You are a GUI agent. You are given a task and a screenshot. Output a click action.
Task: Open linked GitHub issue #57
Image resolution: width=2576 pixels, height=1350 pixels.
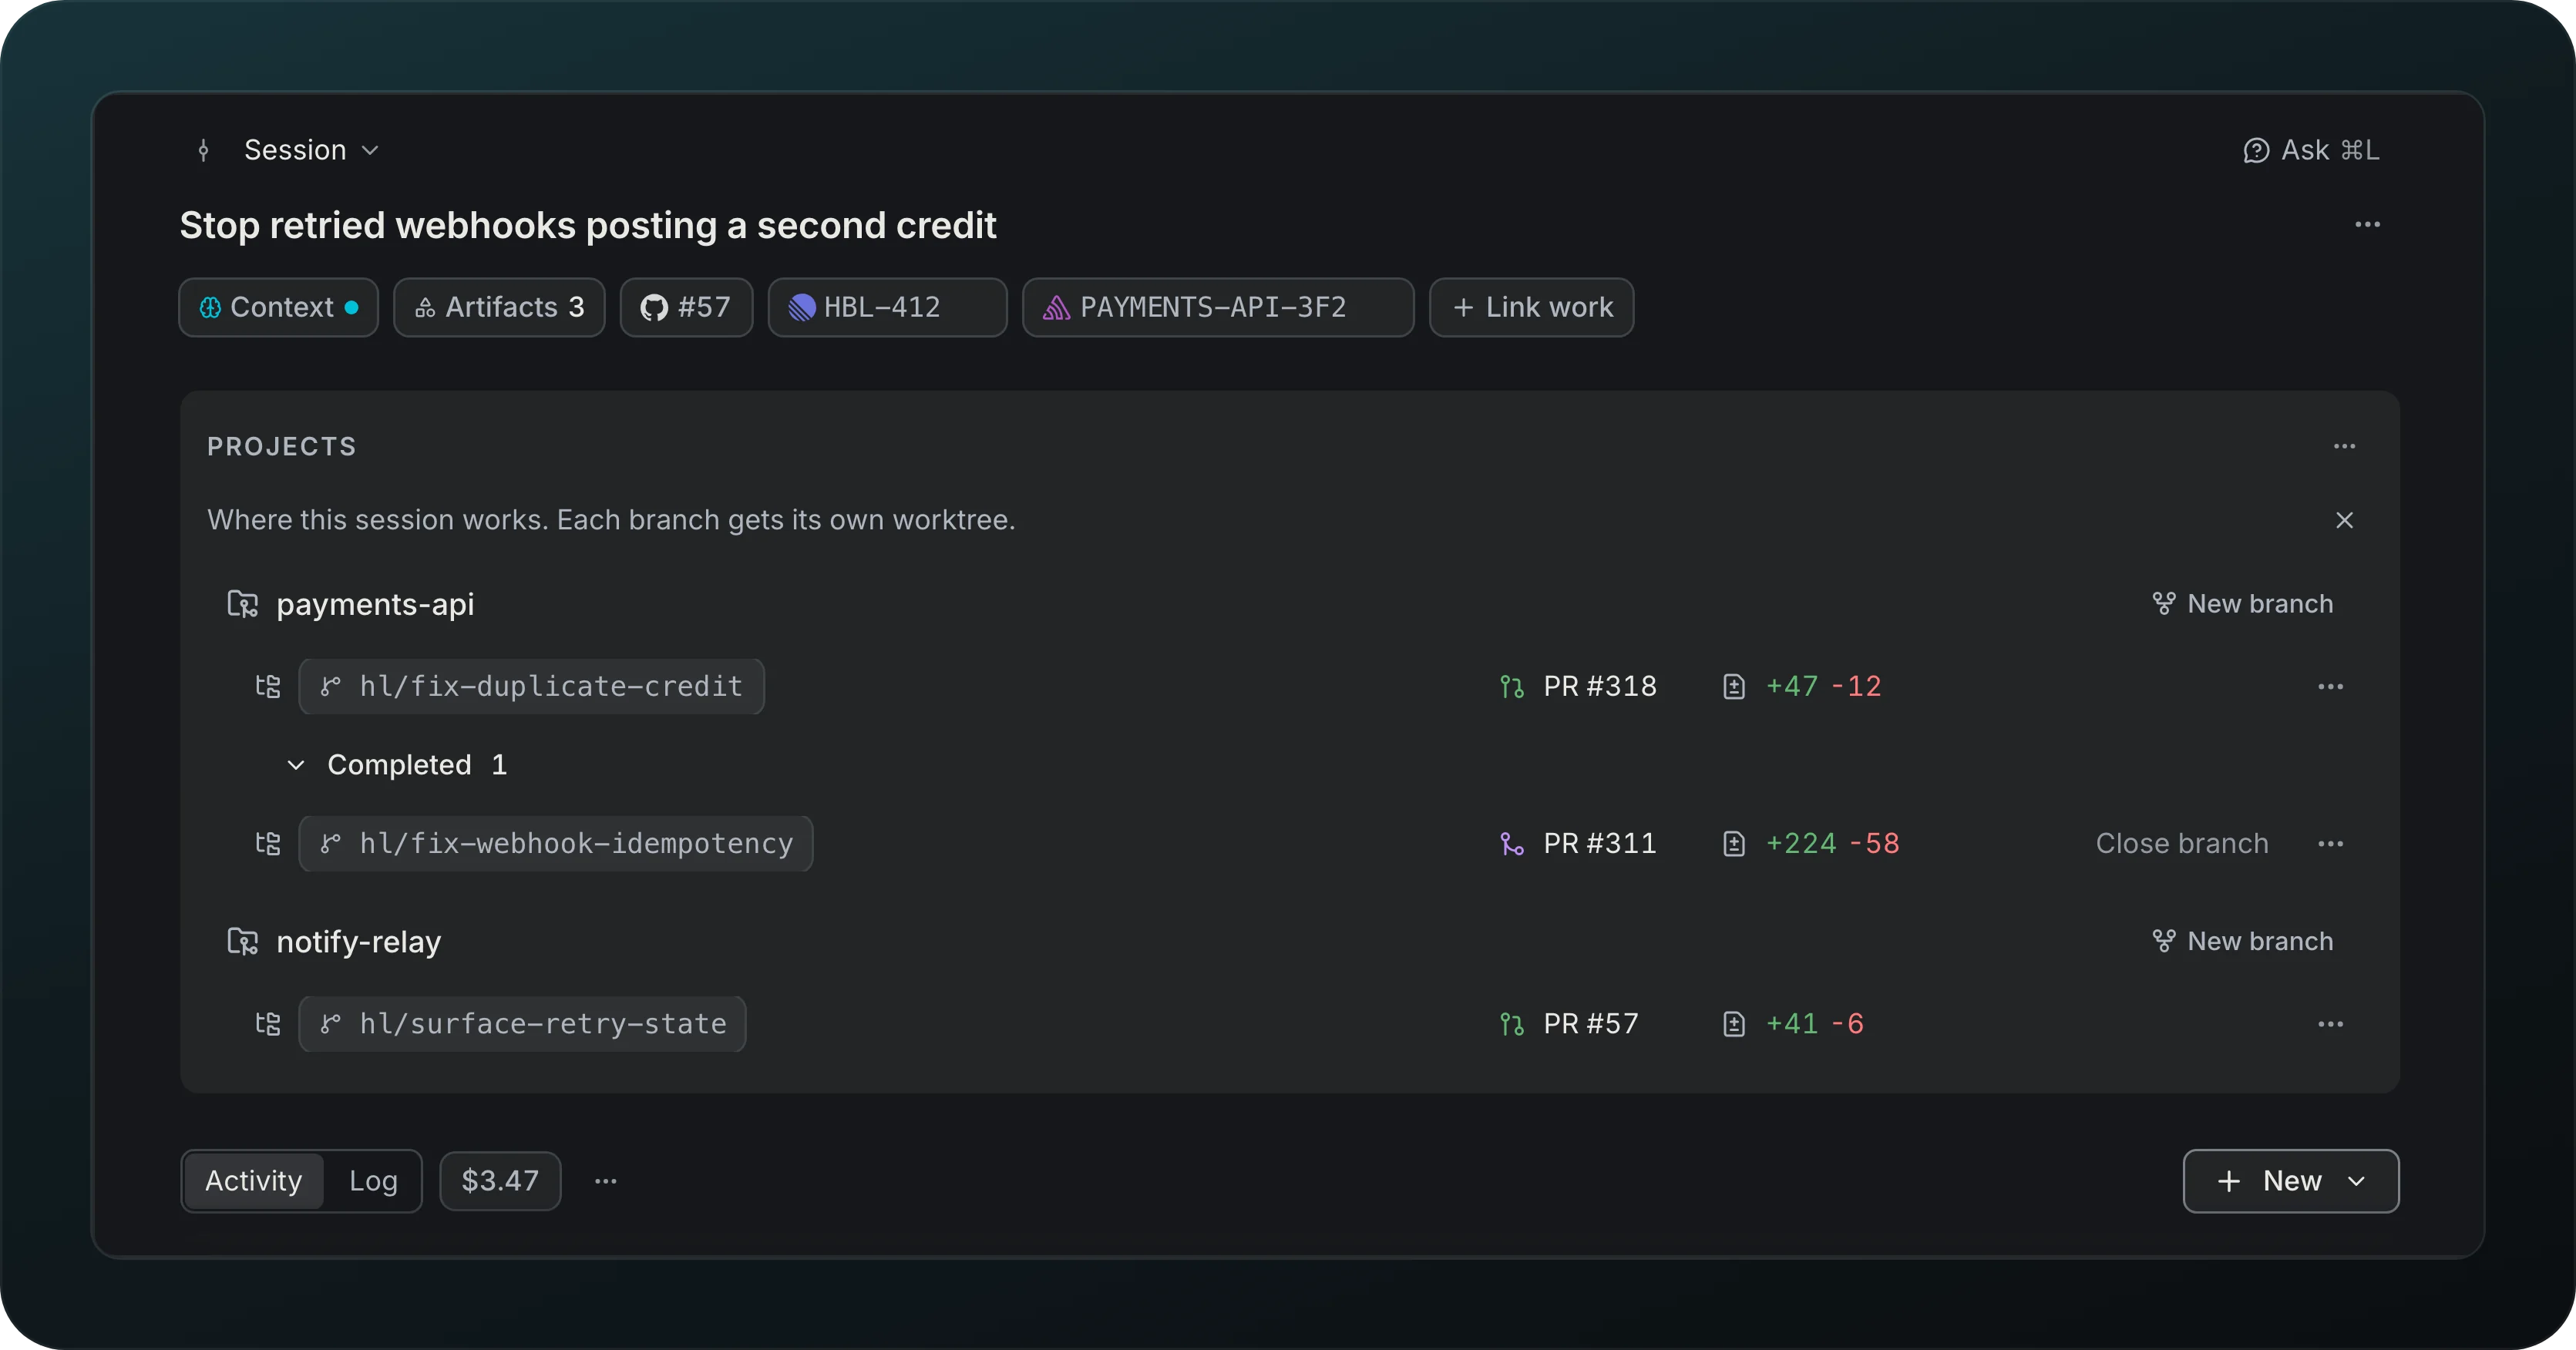pyautogui.click(x=686, y=307)
